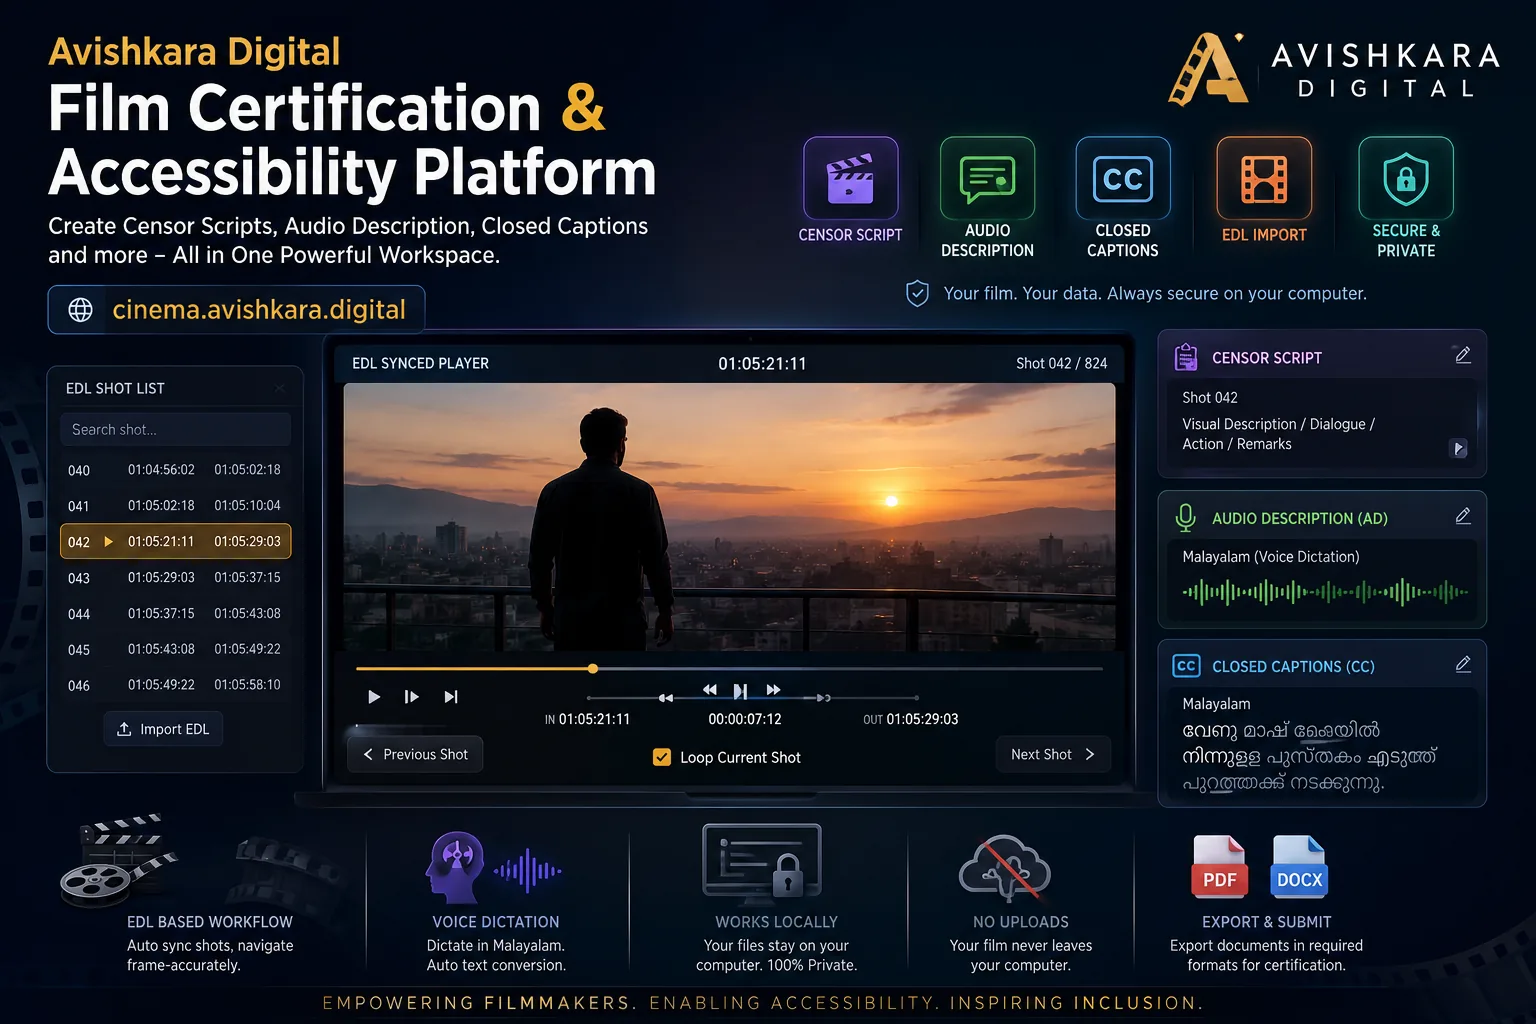Click the 'Shot 042 / 824' counter
This screenshot has width=1536, height=1024.
1061,363
